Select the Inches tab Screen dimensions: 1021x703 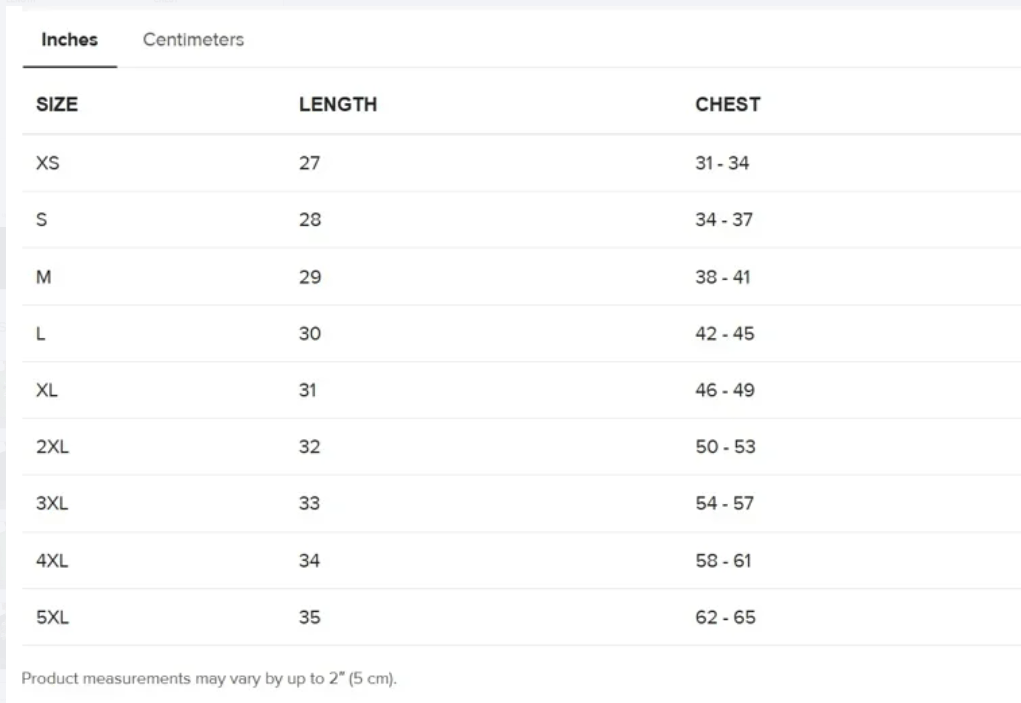(69, 40)
